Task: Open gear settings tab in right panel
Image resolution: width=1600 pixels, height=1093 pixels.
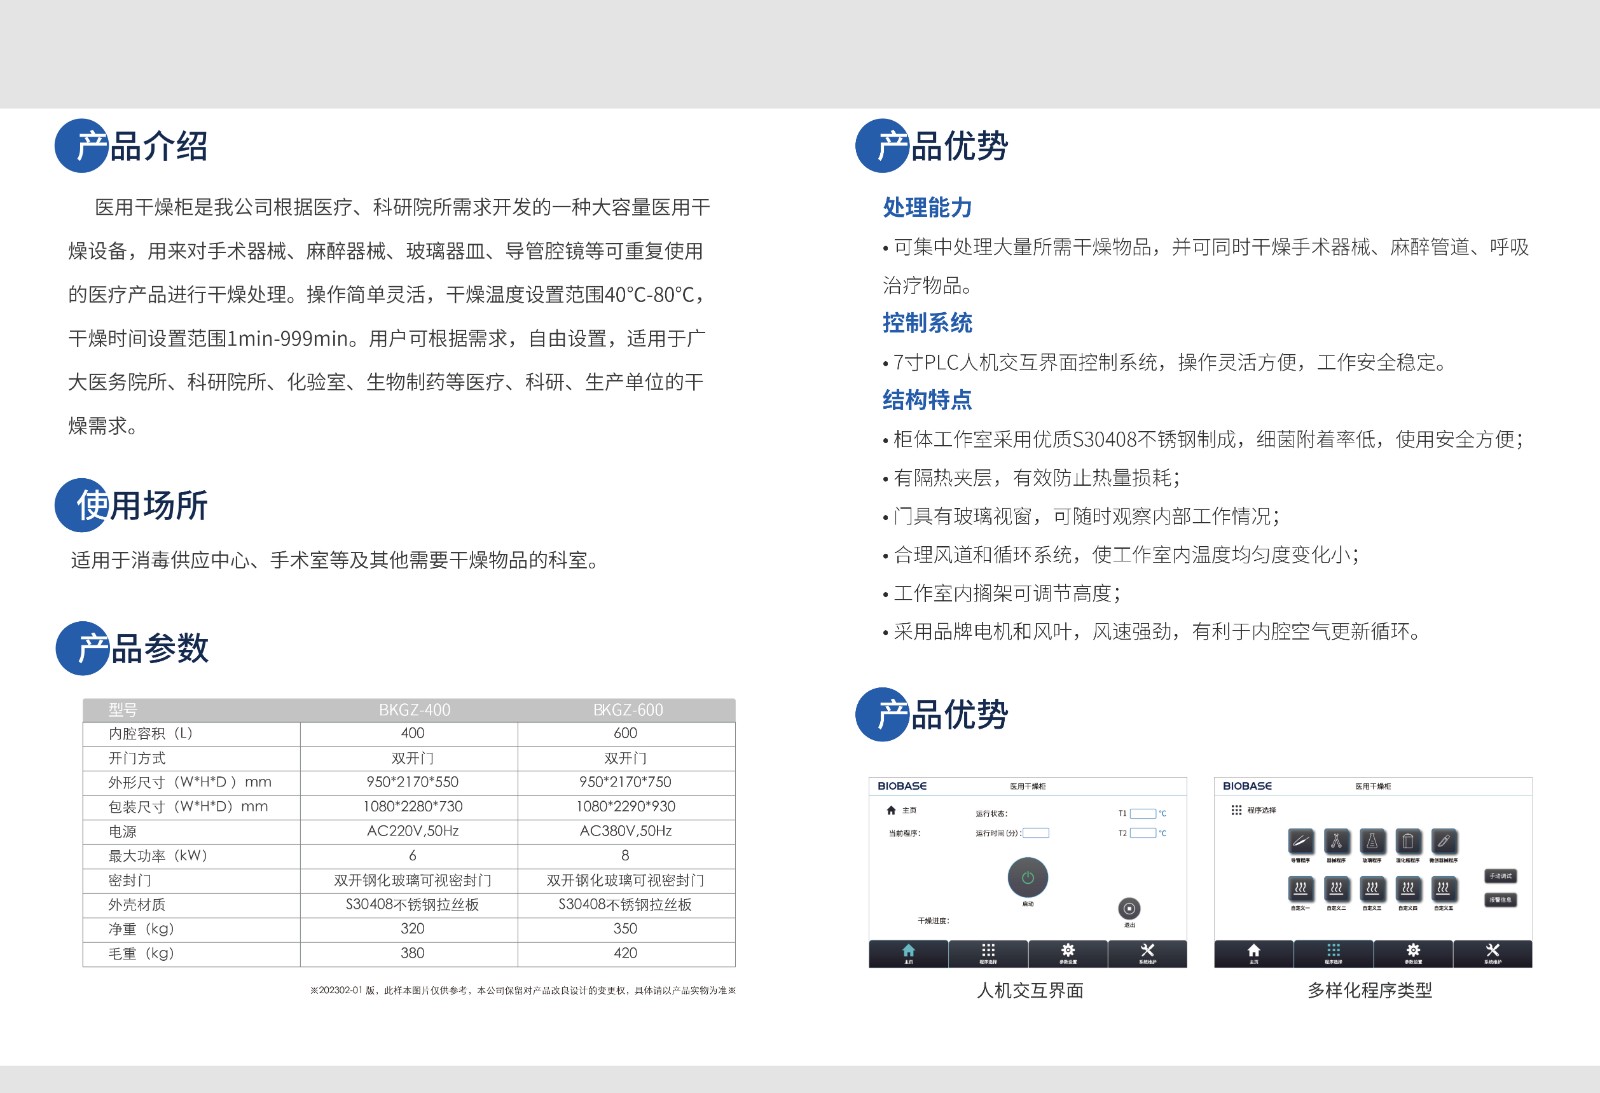Action: point(1413,953)
